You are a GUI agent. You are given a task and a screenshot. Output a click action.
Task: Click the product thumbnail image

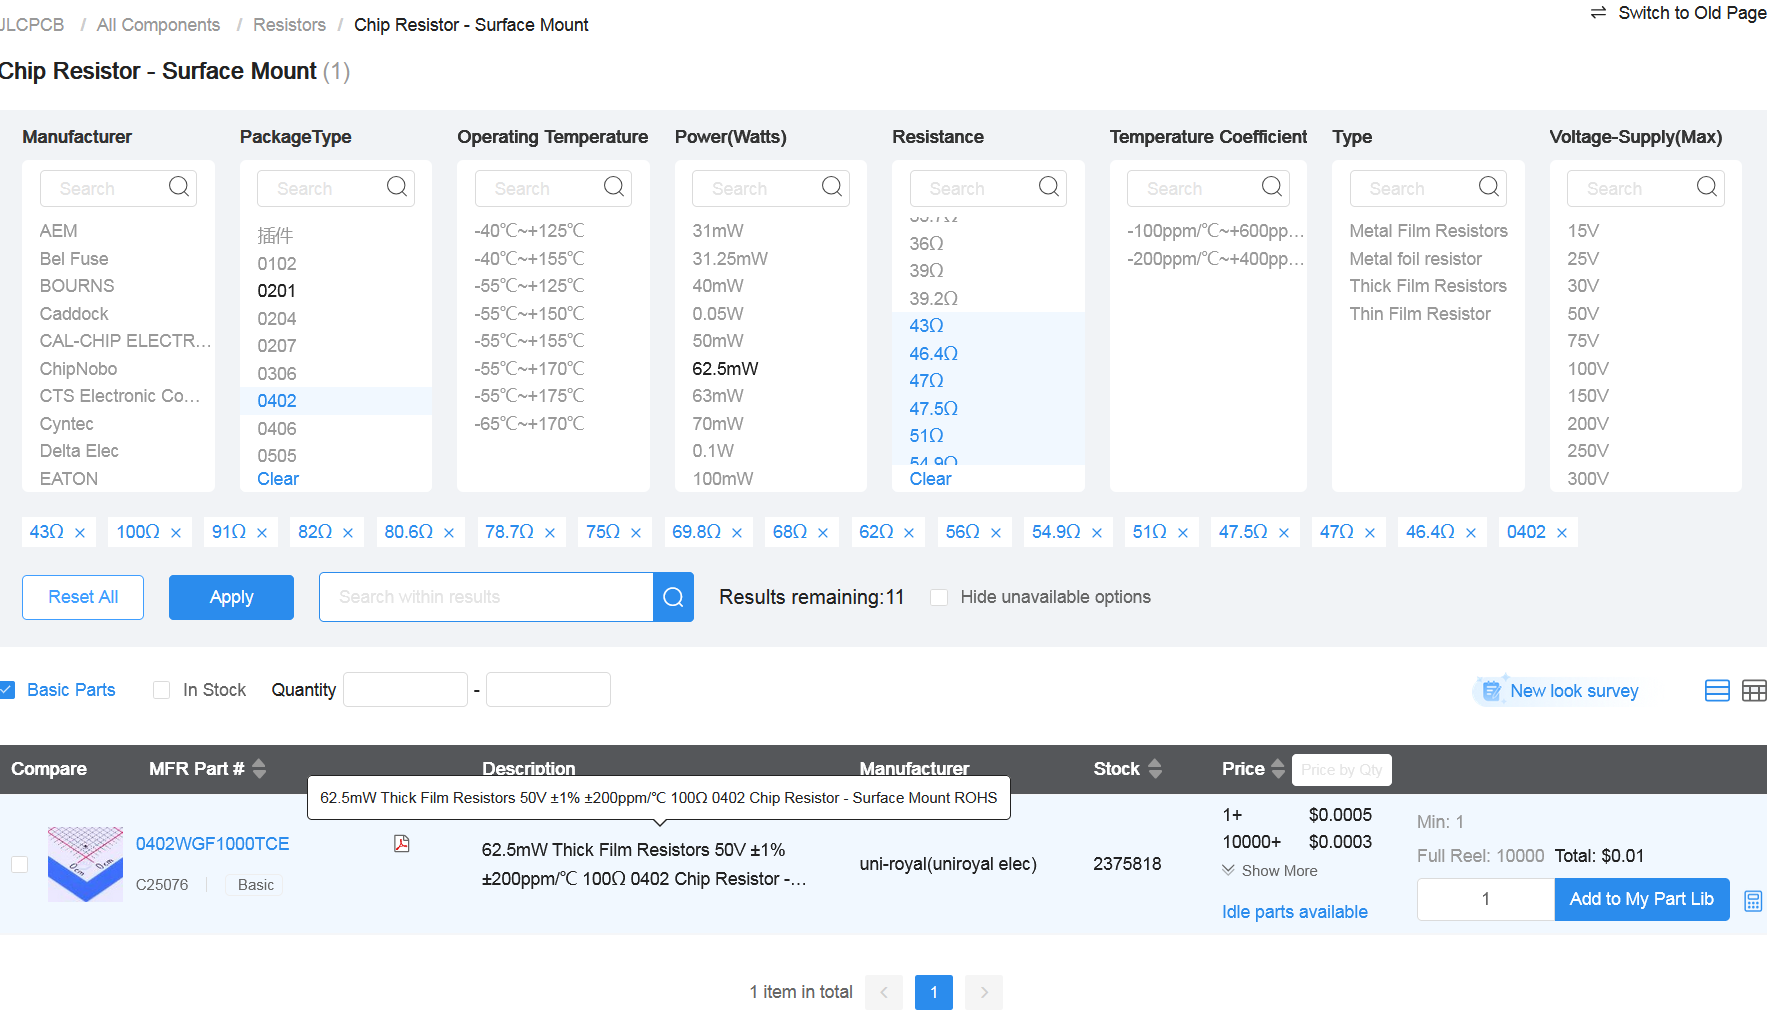tap(85, 864)
